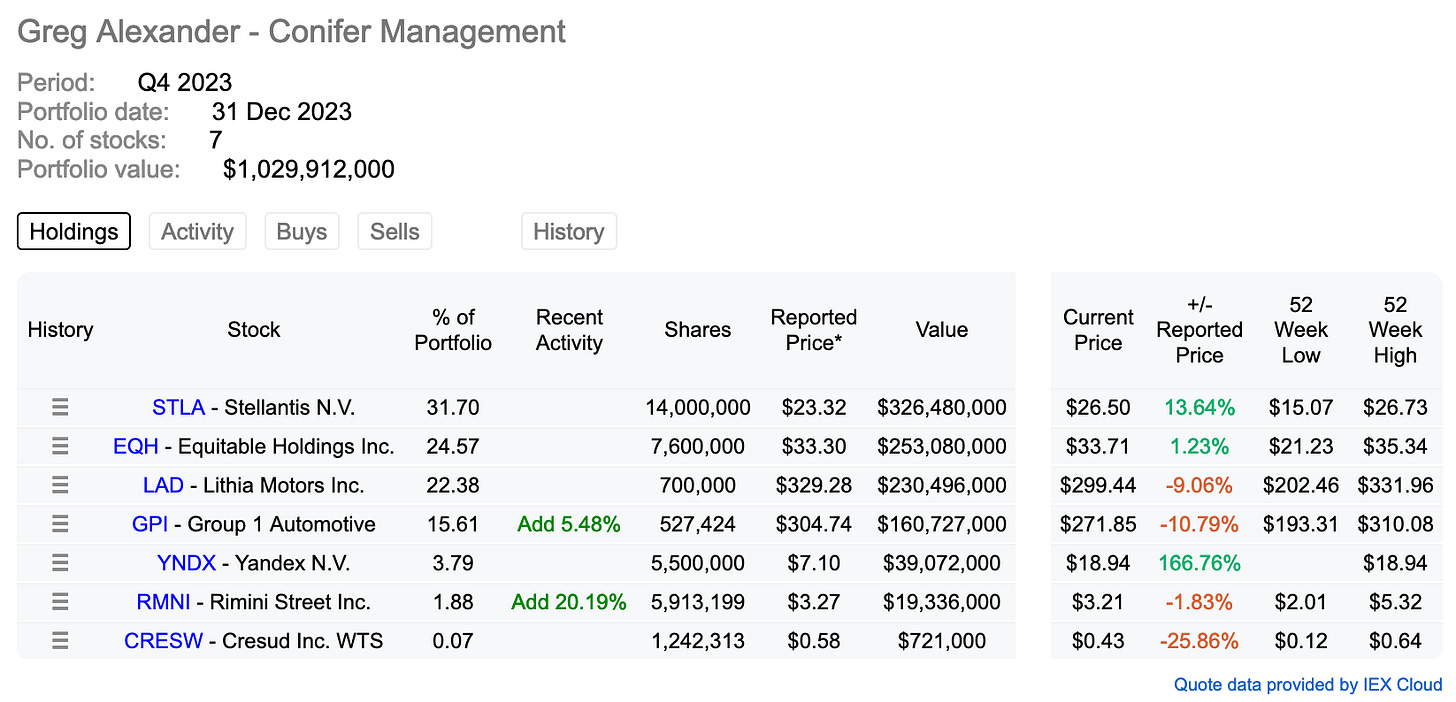
Task: Click the portfolio value $1,029,912,000
Action: tap(309, 169)
